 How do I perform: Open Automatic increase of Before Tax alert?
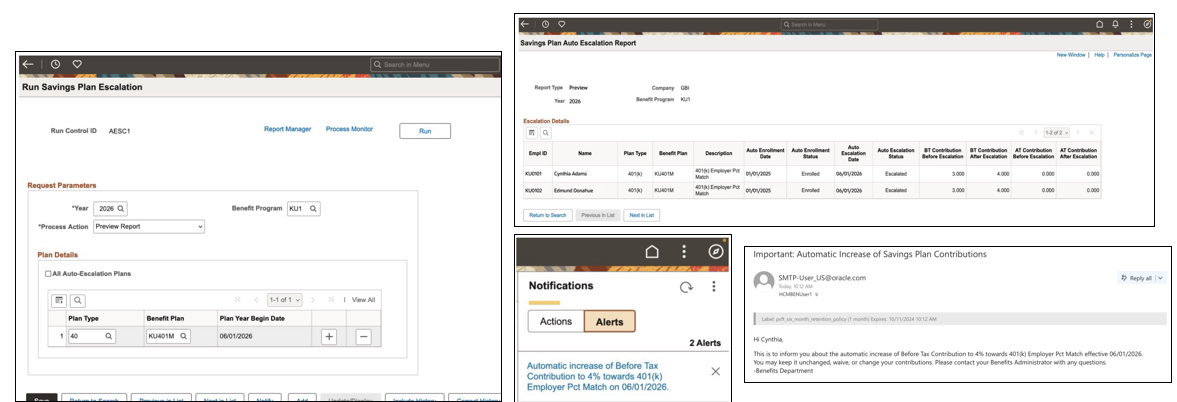pos(598,376)
